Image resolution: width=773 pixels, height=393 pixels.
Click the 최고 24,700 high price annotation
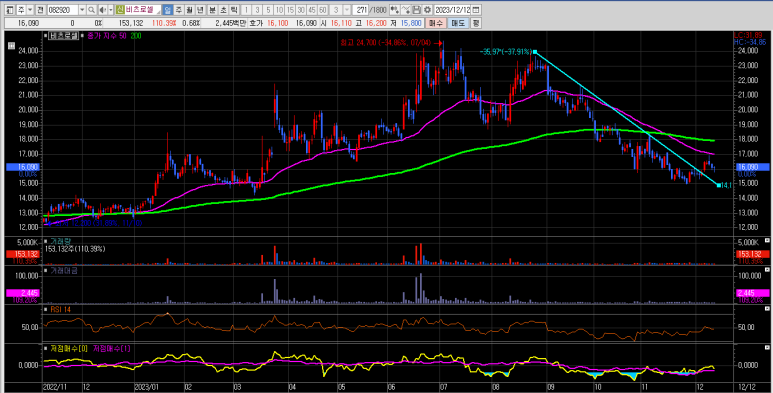387,43
